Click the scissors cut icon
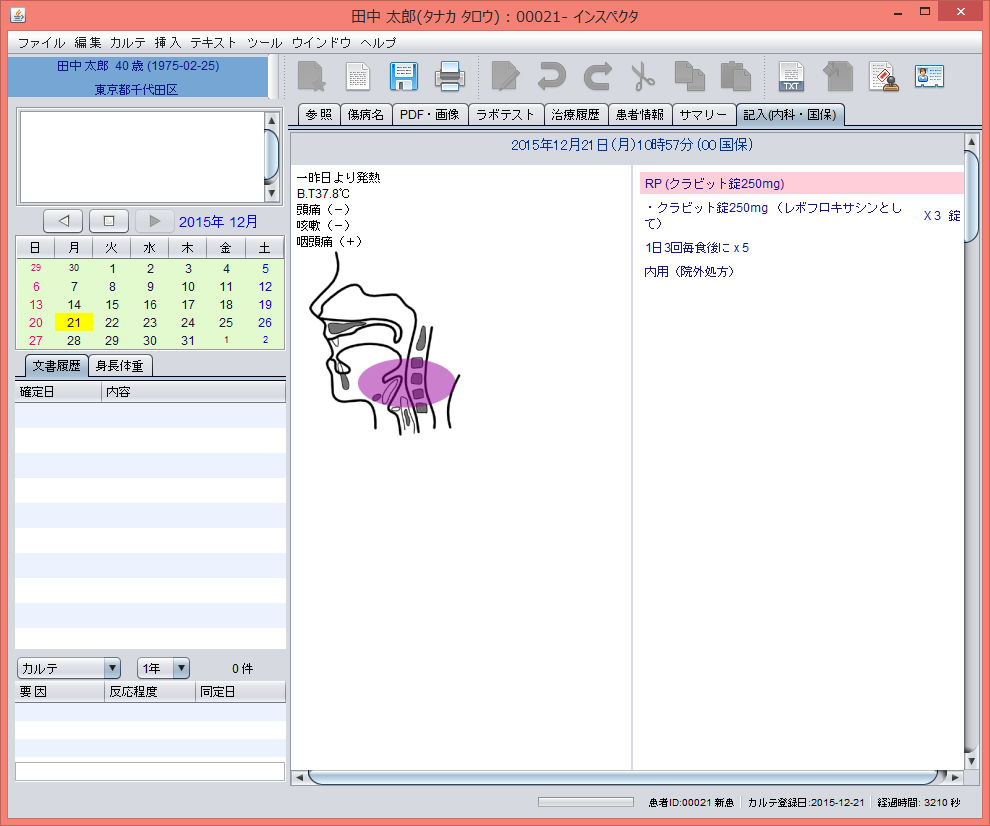This screenshot has width=990, height=826. click(642, 76)
